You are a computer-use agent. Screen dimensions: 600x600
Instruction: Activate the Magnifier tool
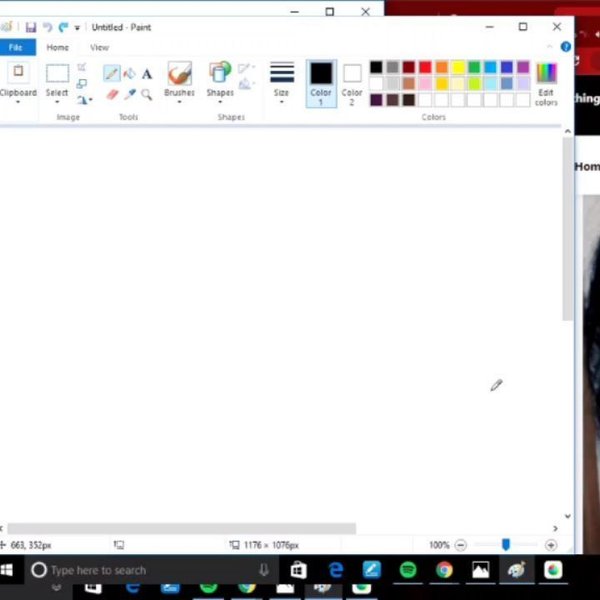tap(146, 94)
